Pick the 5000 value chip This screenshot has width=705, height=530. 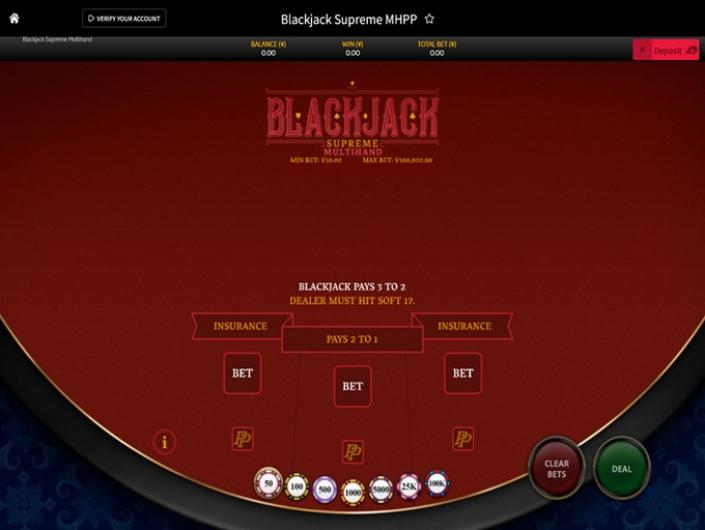[381, 489]
